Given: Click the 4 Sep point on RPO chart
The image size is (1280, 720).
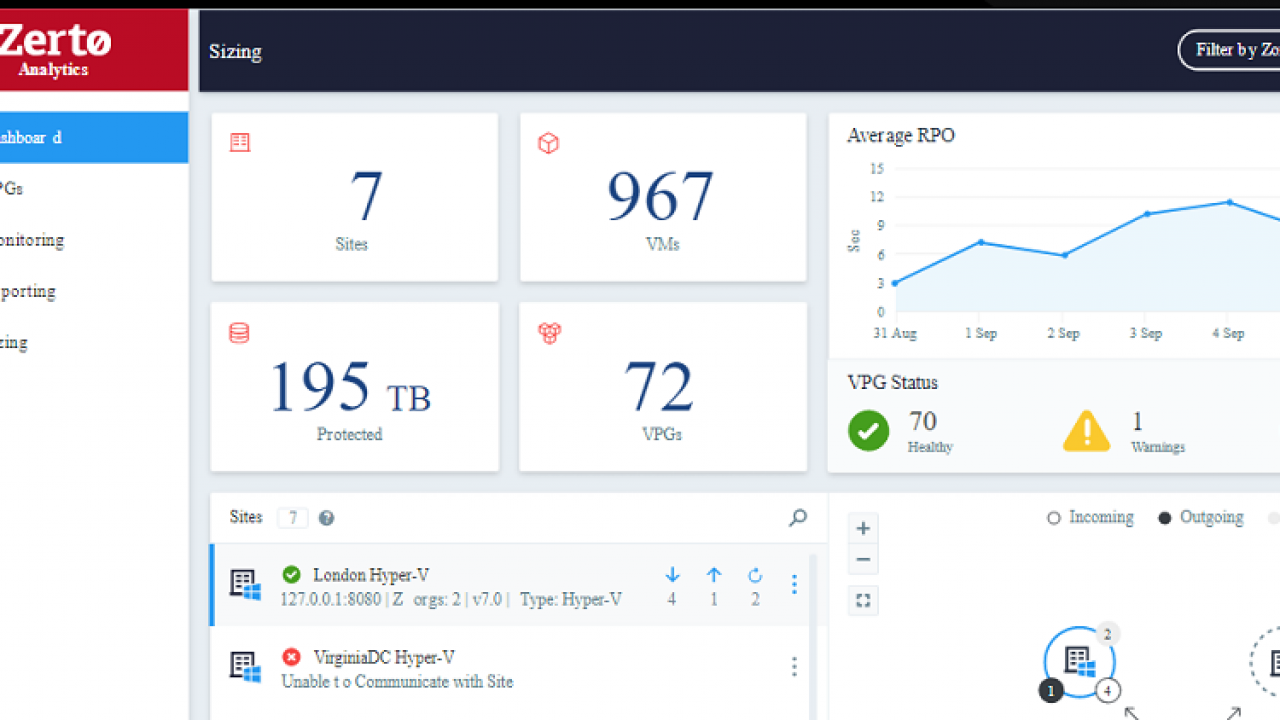Looking at the screenshot, I should (x=1230, y=202).
